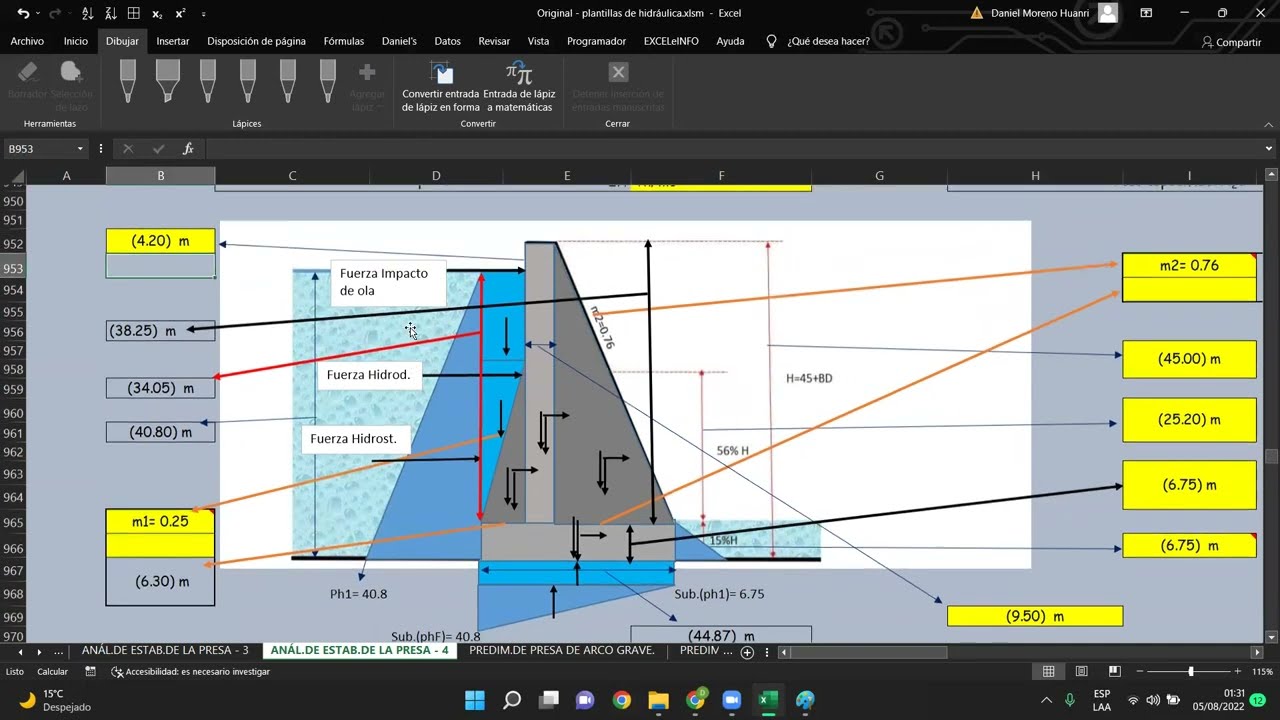This screenshot has width=1280, height=720.
Task: Apply superscript with the x² icon
Action: point(180,13)
